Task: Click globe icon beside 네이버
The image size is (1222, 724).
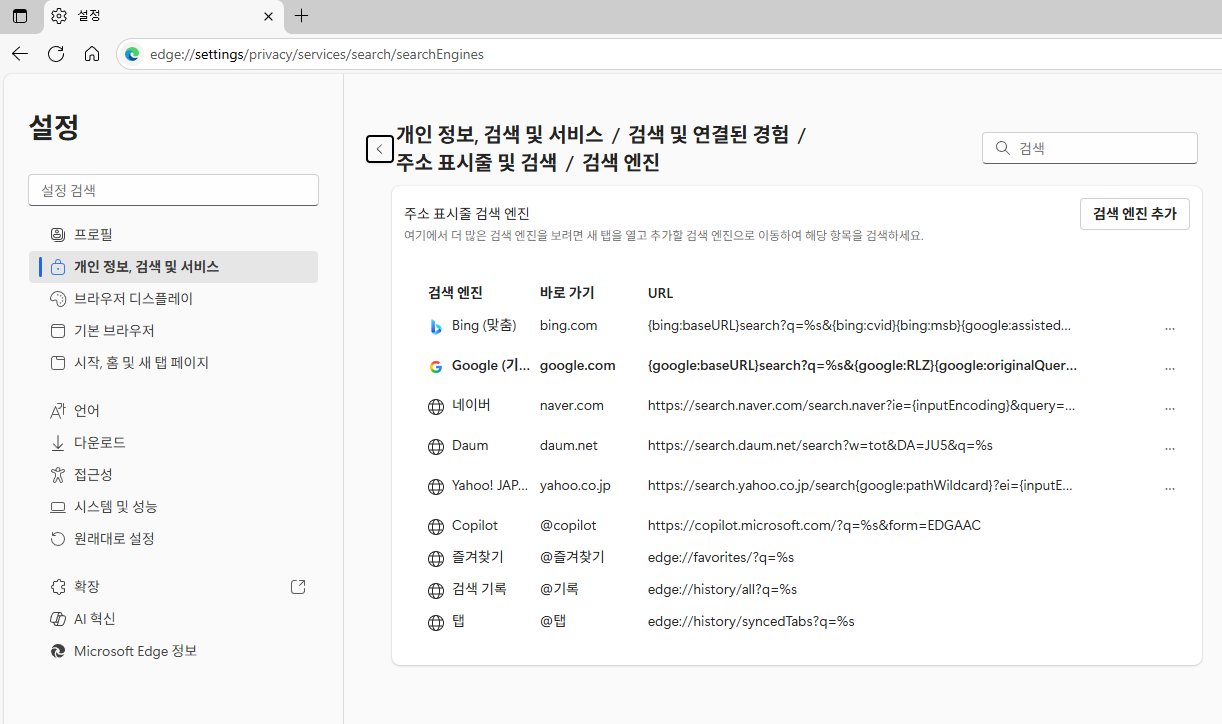Action: pyautogui.click(x=435, y=407)
